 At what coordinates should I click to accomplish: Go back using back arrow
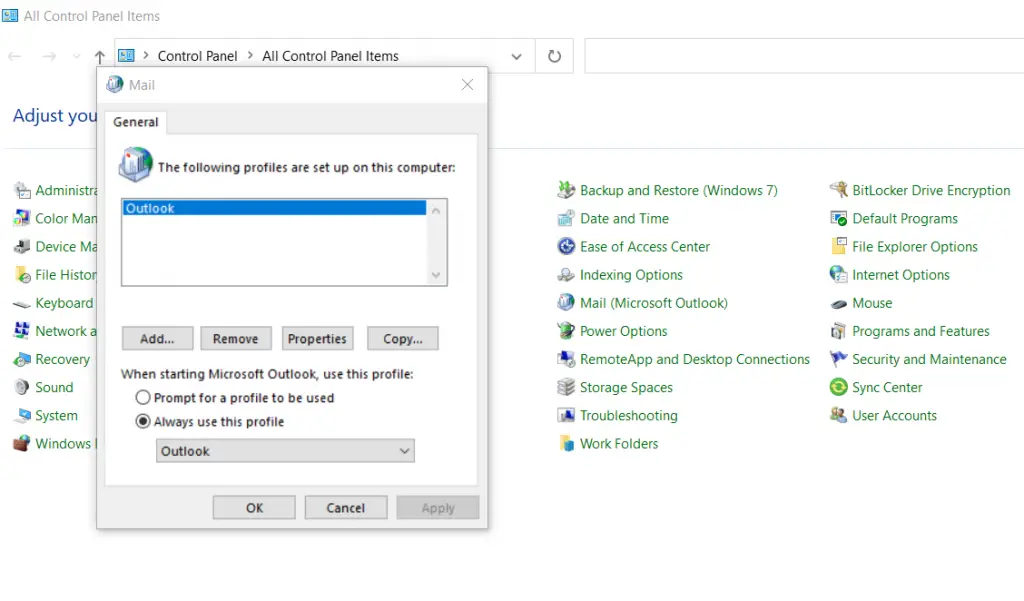tap(14, 57)
